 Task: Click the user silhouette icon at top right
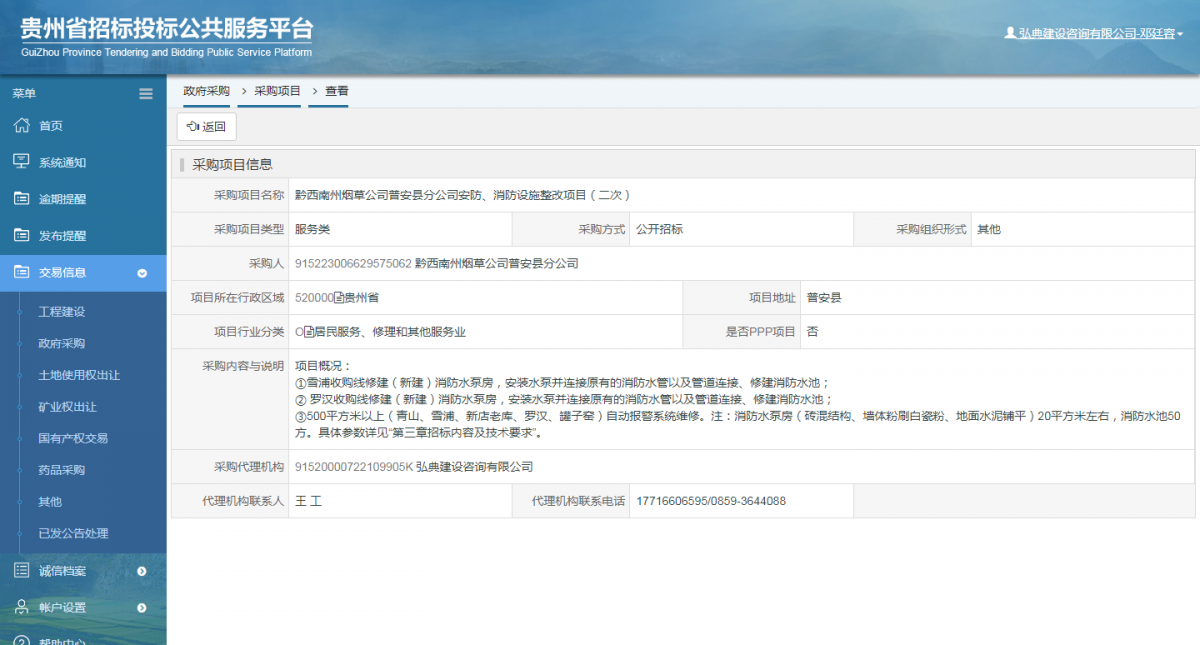pos(1010,32)
